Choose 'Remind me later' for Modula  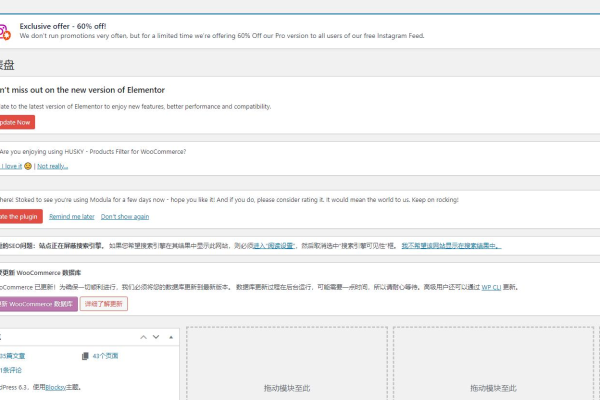tap(72, 216)
